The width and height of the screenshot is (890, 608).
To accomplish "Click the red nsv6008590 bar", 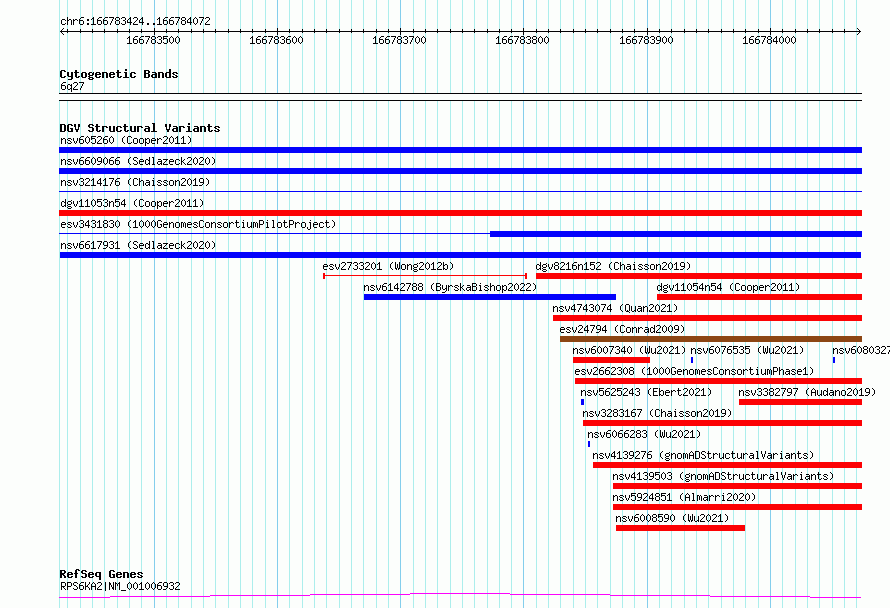I will tap(681, 528).
